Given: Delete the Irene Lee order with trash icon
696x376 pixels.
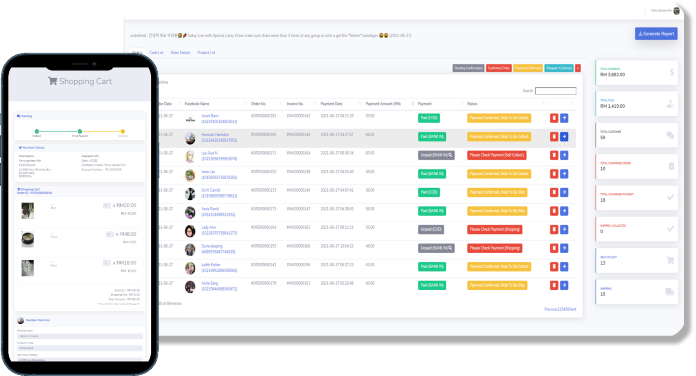Looking at the screenshot, I should (554, 174).
